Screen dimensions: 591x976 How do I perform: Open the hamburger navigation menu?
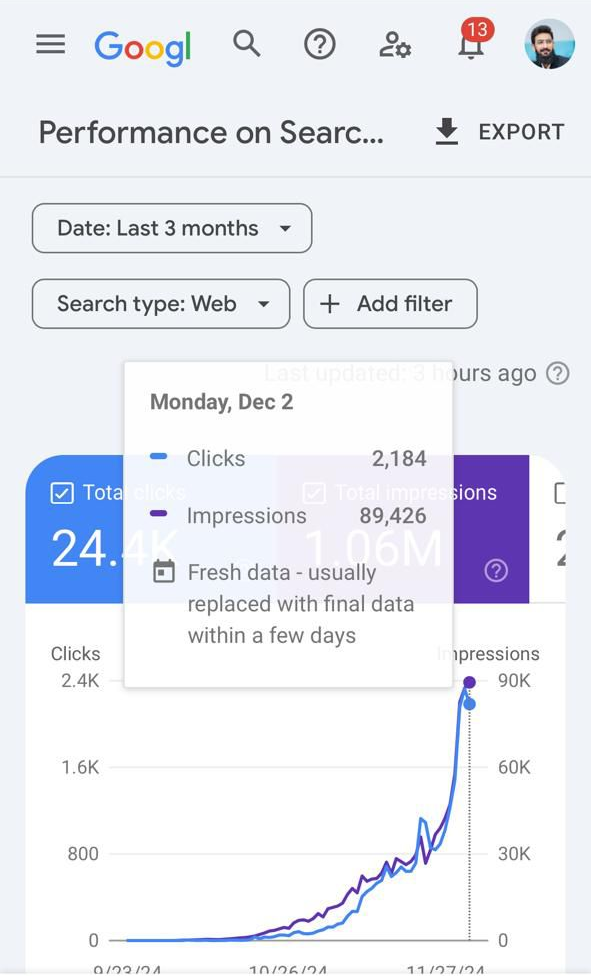point(50,44)
